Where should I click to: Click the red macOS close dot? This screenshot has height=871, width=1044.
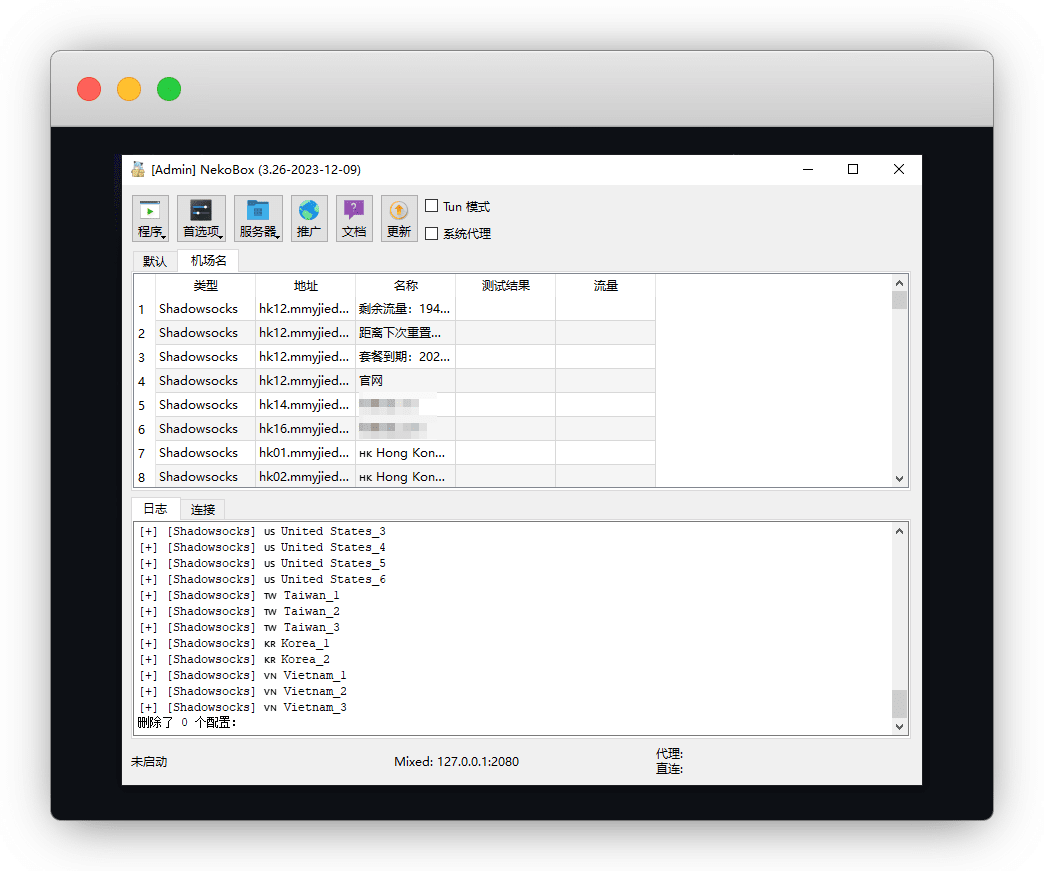click(x=89, y=89)
